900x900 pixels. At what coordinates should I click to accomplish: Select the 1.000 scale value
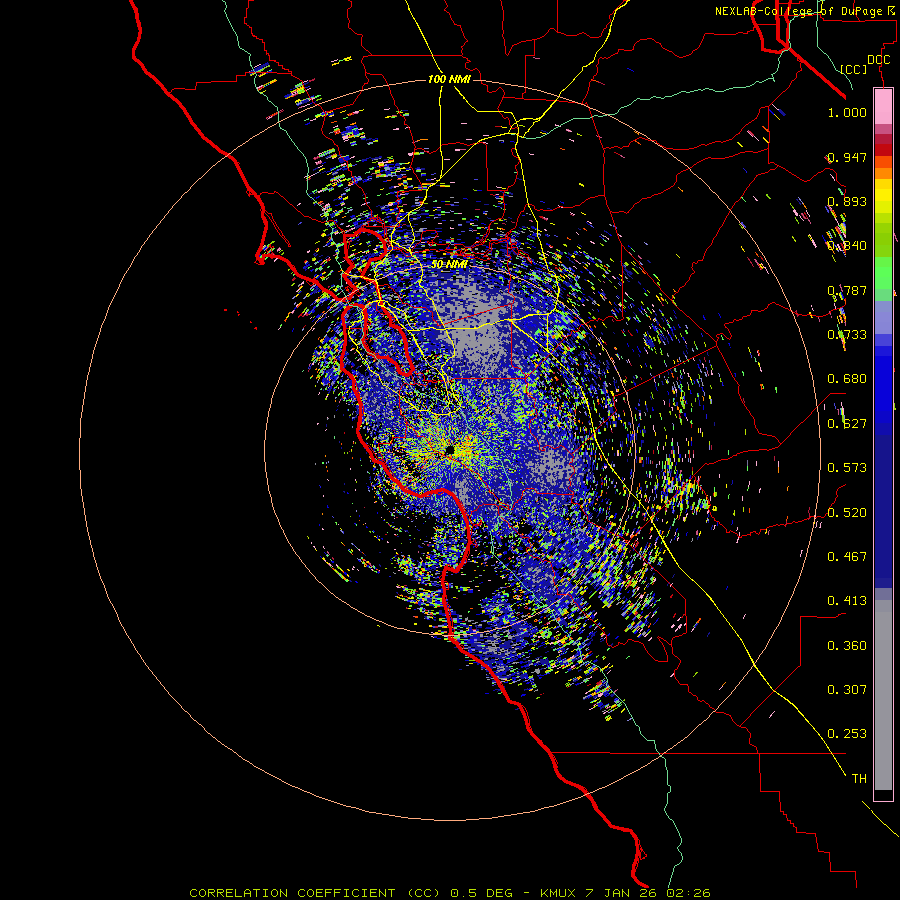click(x=847, y=112)
